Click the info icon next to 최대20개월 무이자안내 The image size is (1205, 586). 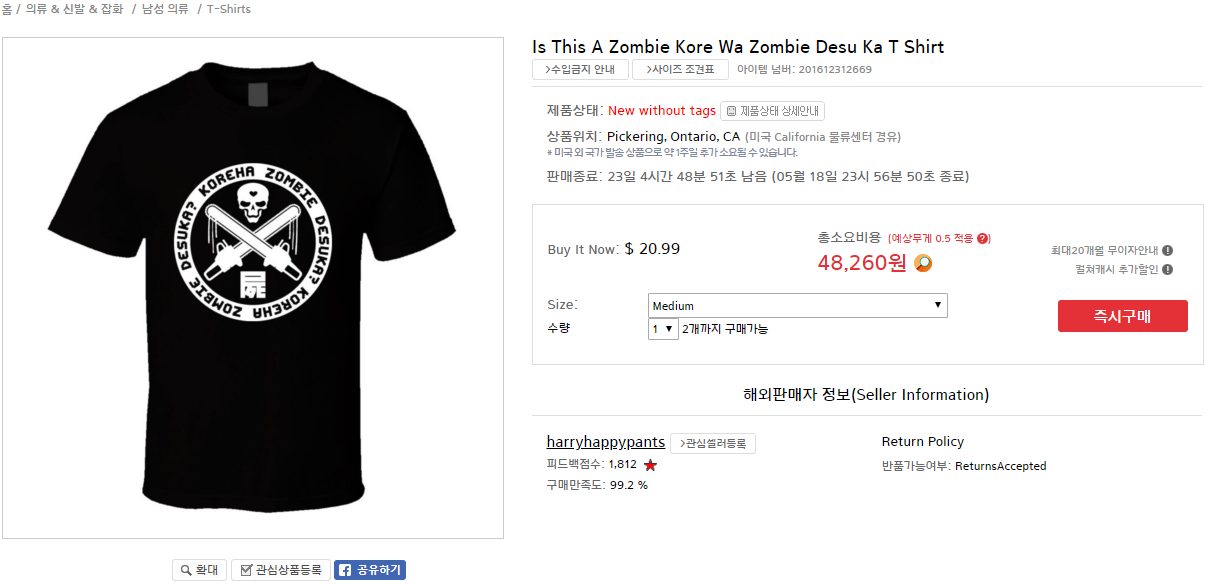pos(1167,251)
